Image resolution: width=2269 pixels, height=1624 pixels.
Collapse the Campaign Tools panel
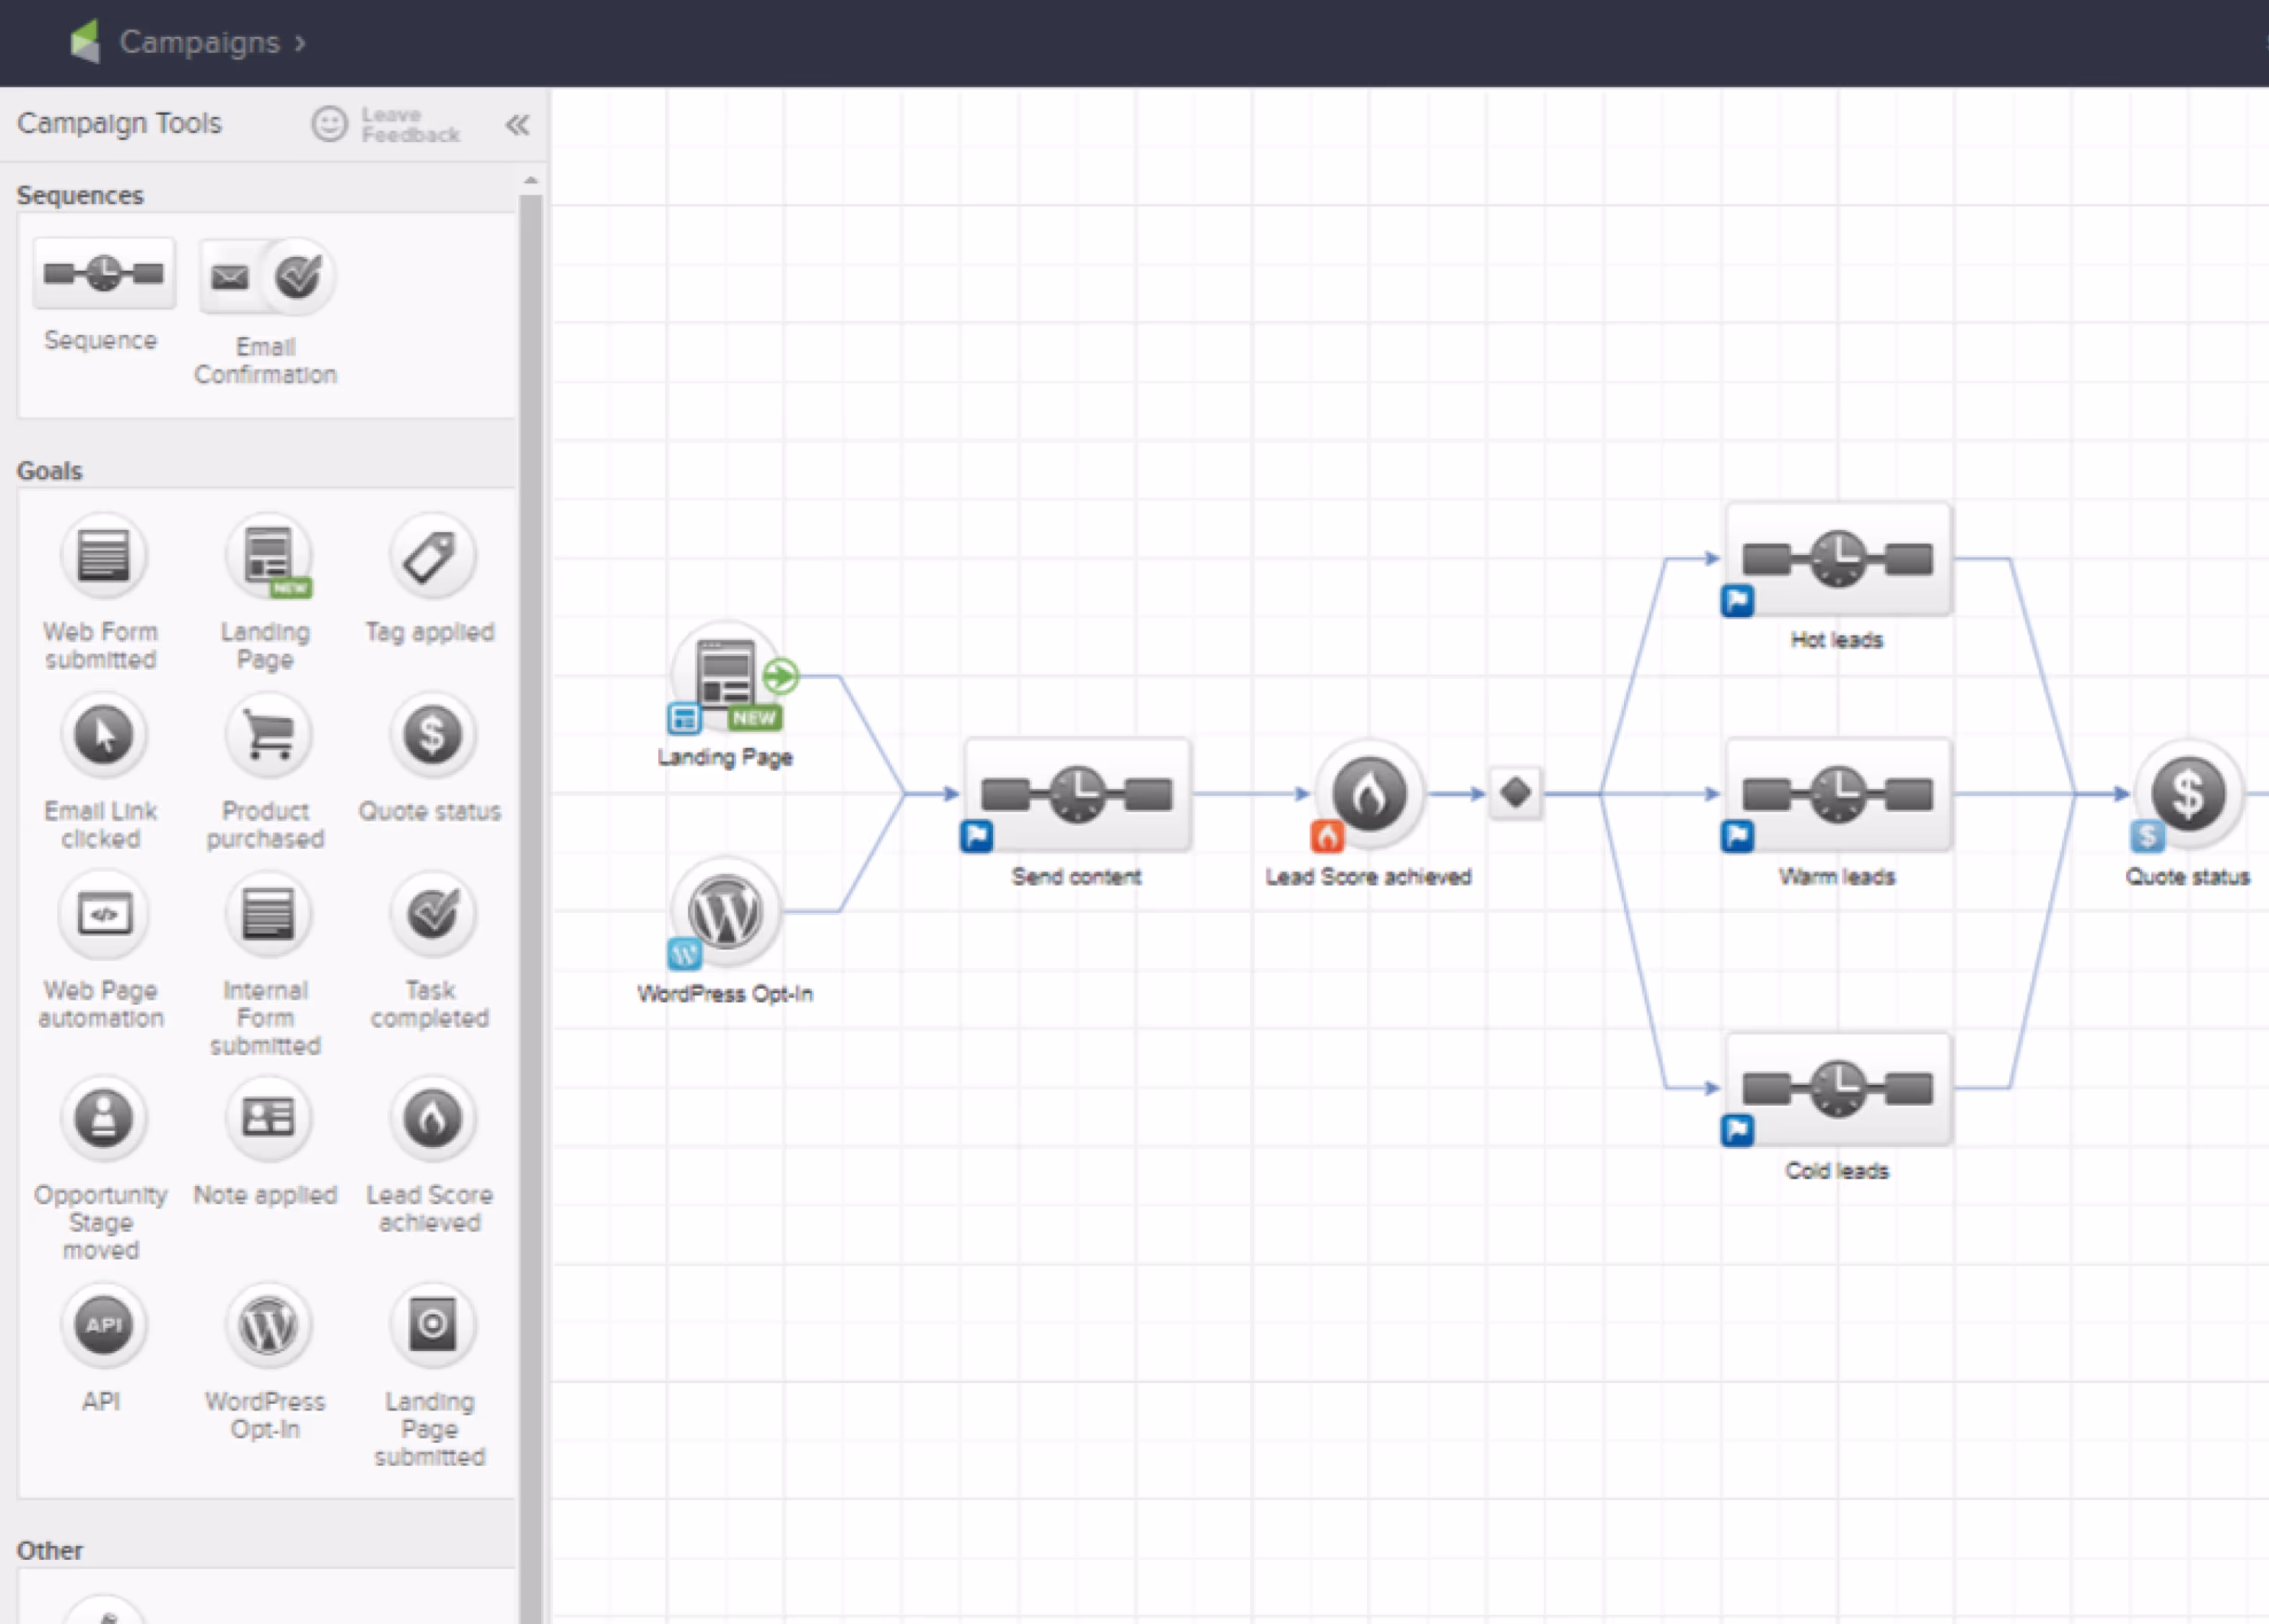[x=517, y=125]
